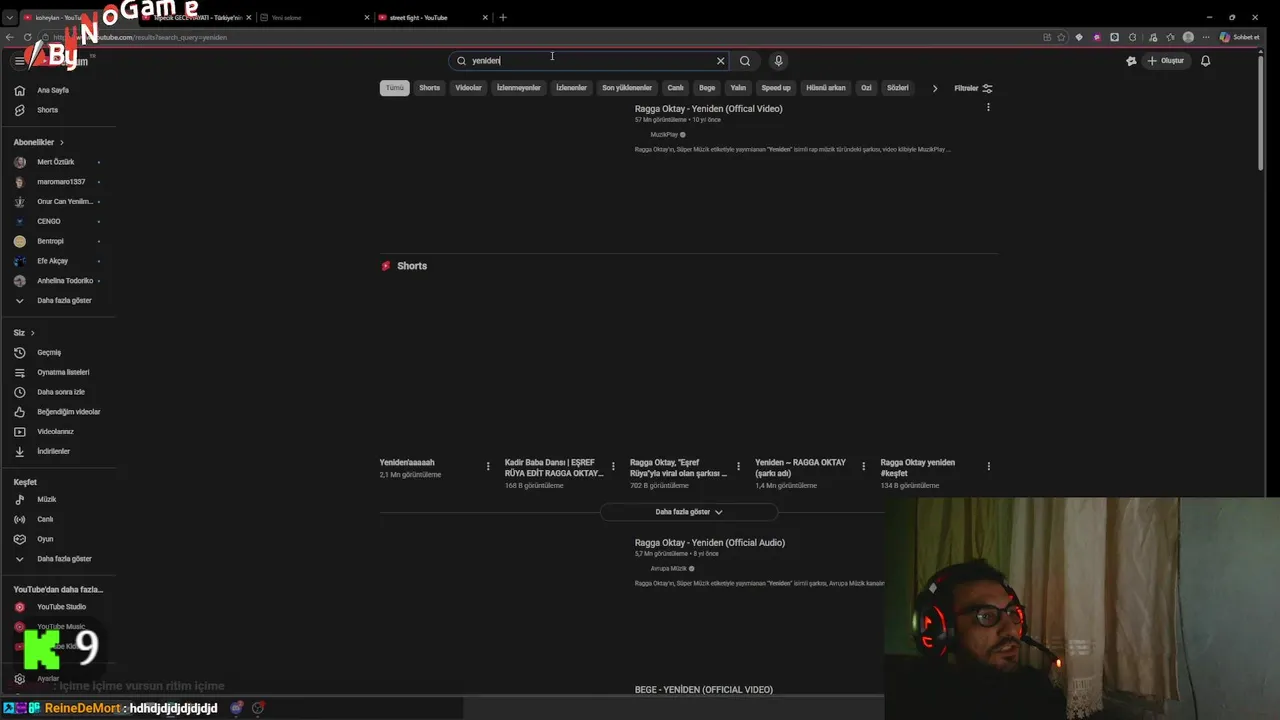Select the Shorts filter chip
This screenshot has height=720, width=1280.
[430, 88]
